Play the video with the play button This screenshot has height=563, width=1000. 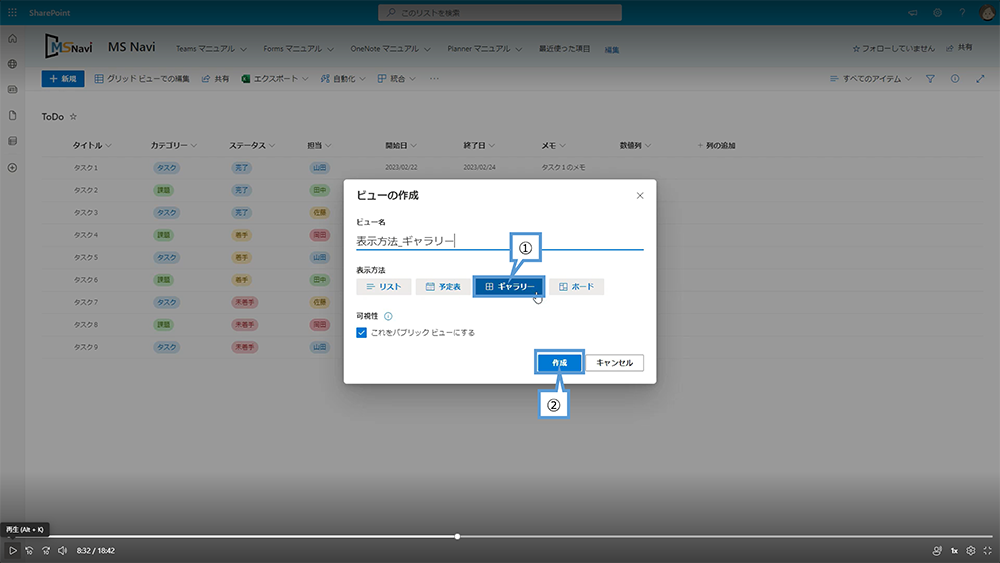[13, 550]
